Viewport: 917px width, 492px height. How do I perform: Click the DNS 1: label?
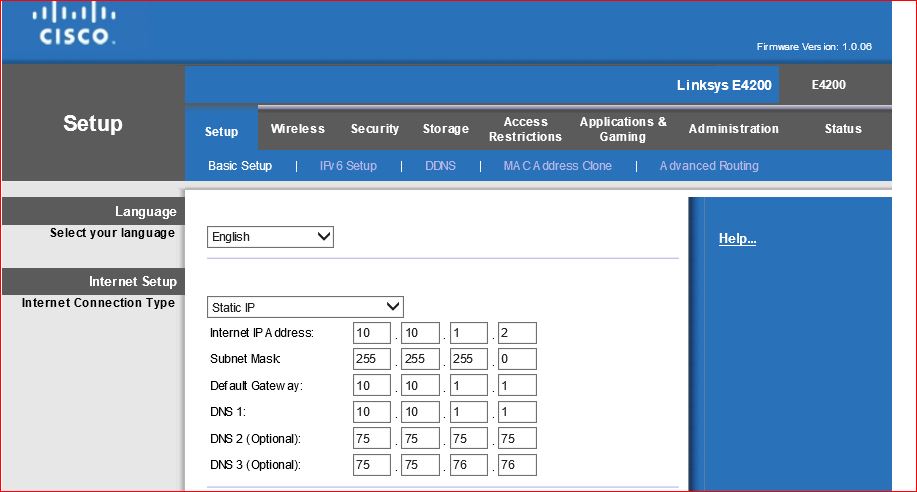227,412
